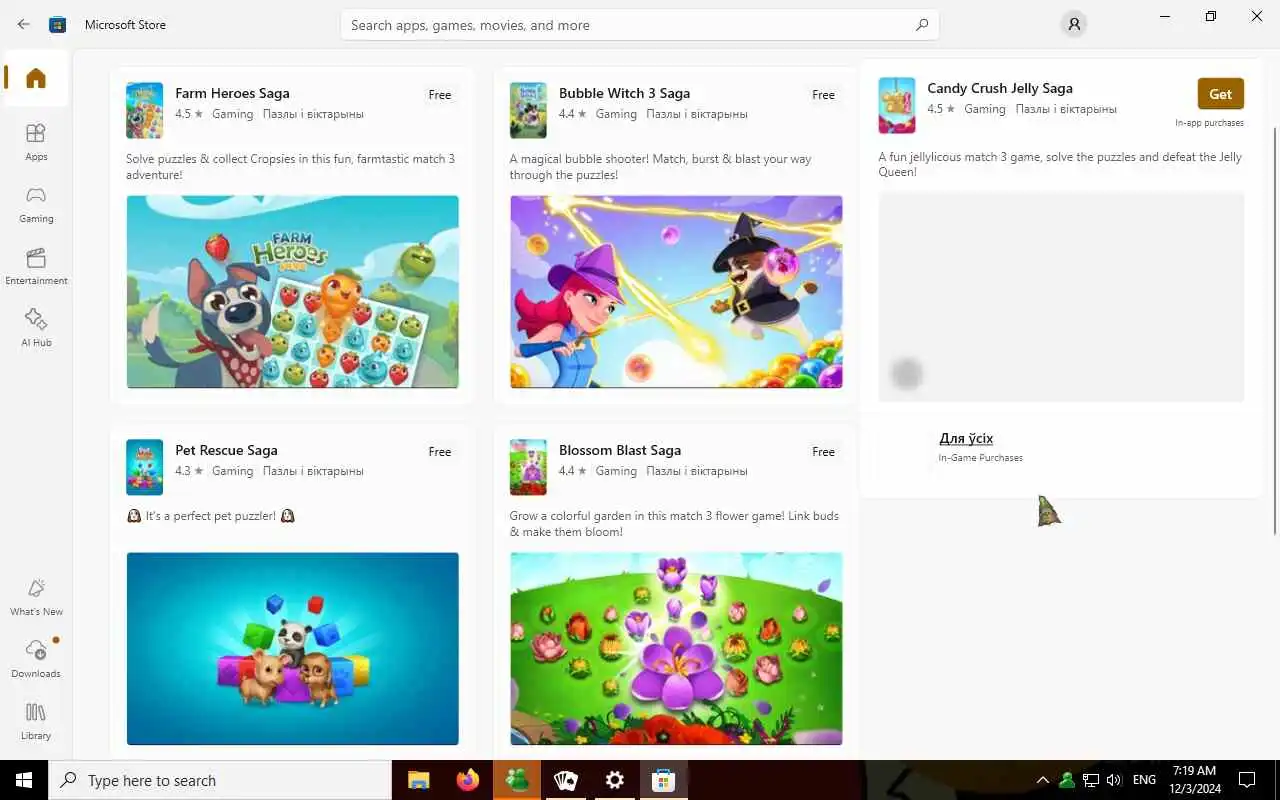
Task: Open Farm Heroes Saga screenshot thumbnail
Action: pos(292,291)
